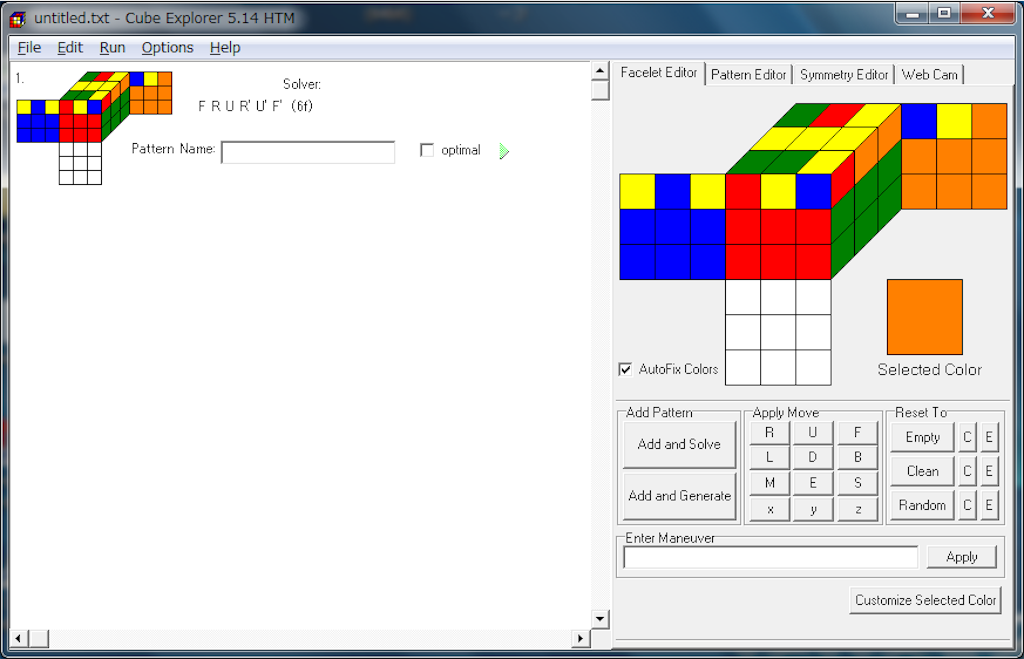Click the E button beside Empty
The height and width of the screenshot is (659, 1024).
pos(989,438)
